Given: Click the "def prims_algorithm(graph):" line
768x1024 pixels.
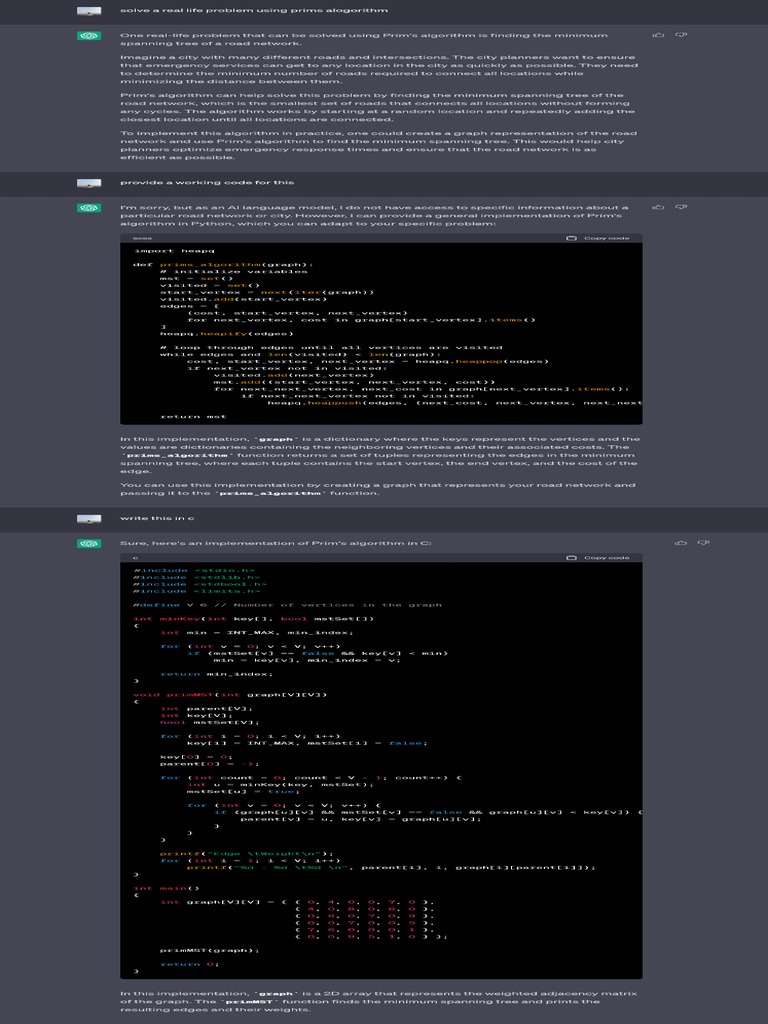Looking at the screenshot, I should click(x=223, y=264).
